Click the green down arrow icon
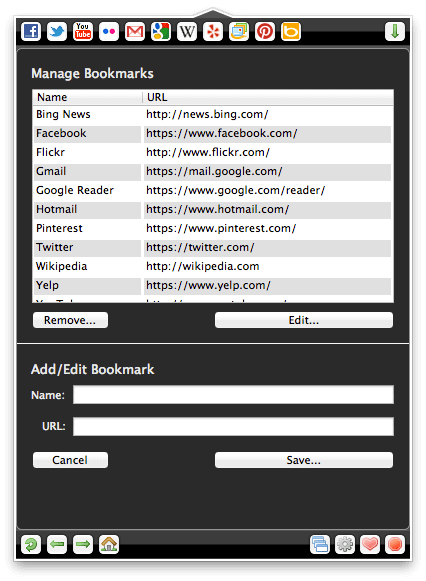The image size is (426, 581). click(395, 31)
